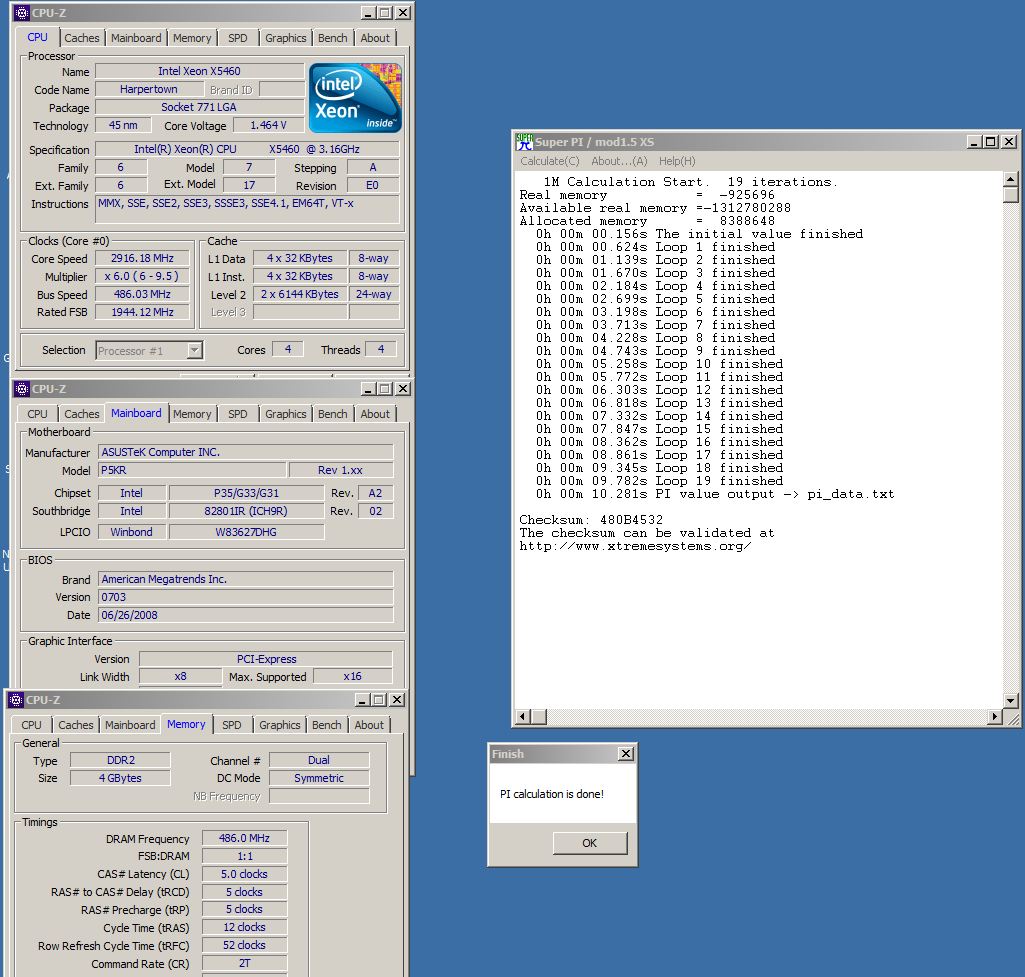Click the memory size value '4 GBytes'
The height and width of the screenshot is (977, 1025).
[x=120, y=778]
